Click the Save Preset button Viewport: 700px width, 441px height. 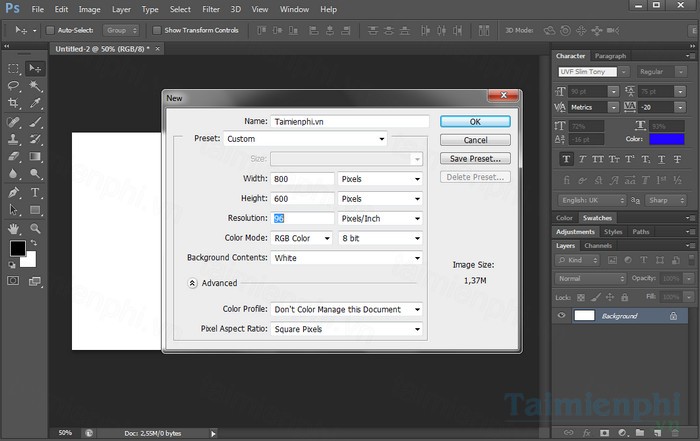[475, 158]
